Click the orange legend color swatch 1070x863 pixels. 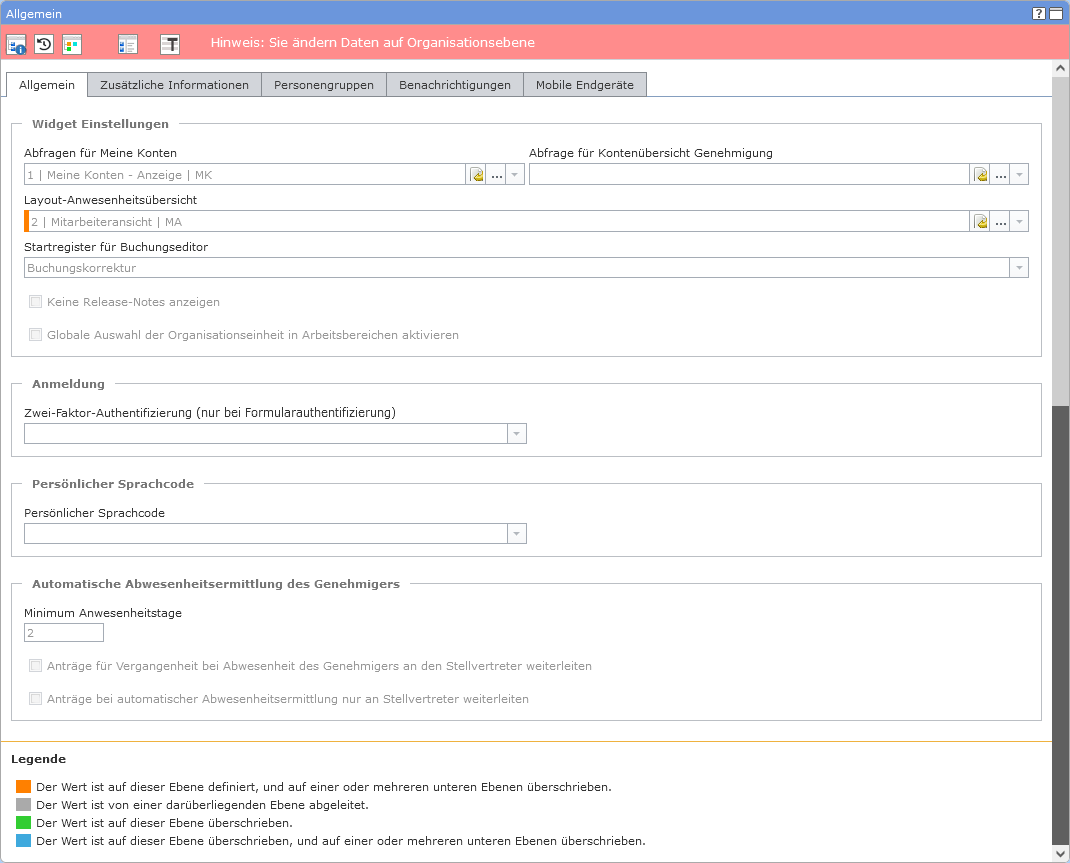point(24,787)
